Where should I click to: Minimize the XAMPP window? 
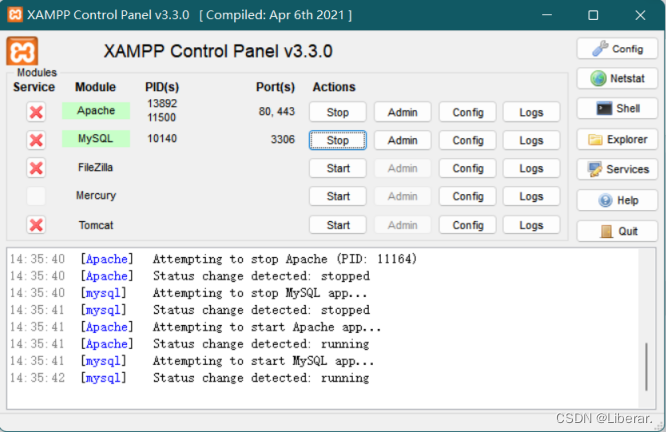(x=547, y=15)
